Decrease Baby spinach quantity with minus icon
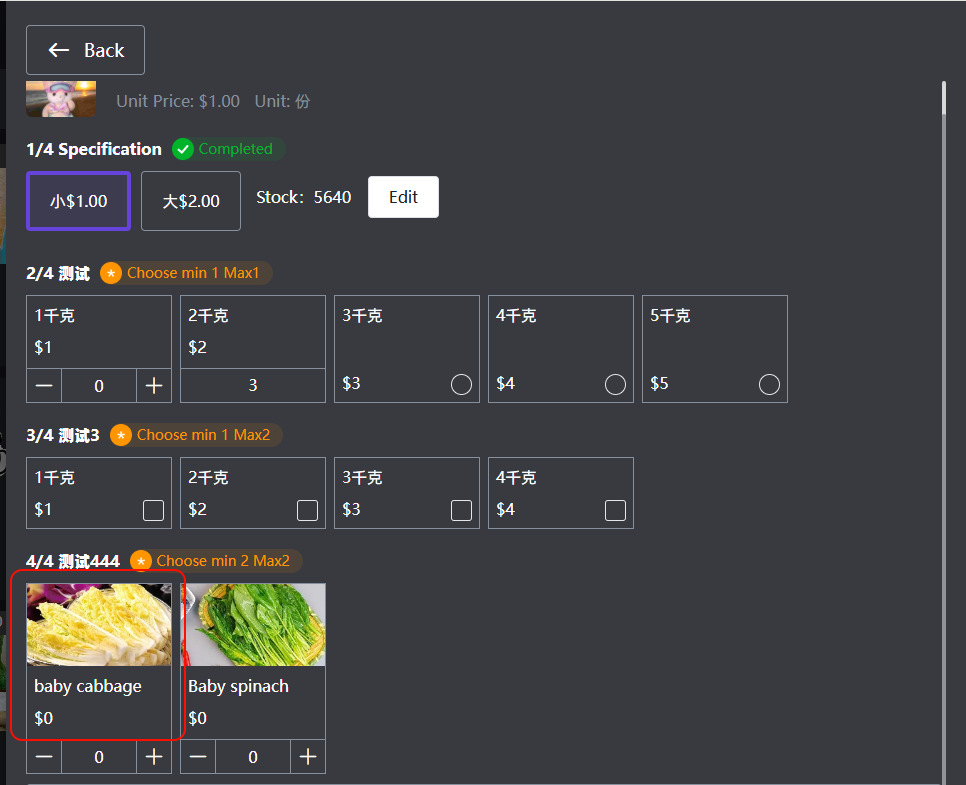 198,757
